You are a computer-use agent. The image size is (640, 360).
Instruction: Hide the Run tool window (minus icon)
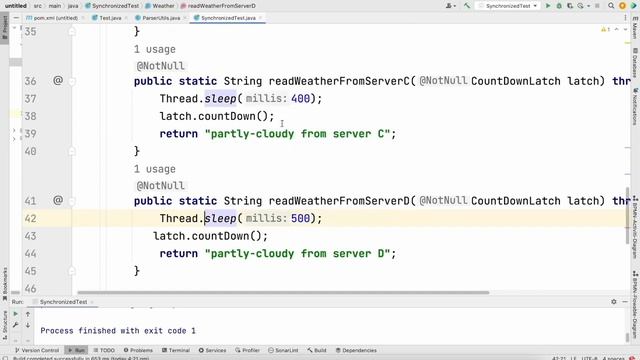pyautogui.click(x=625, y=302)
